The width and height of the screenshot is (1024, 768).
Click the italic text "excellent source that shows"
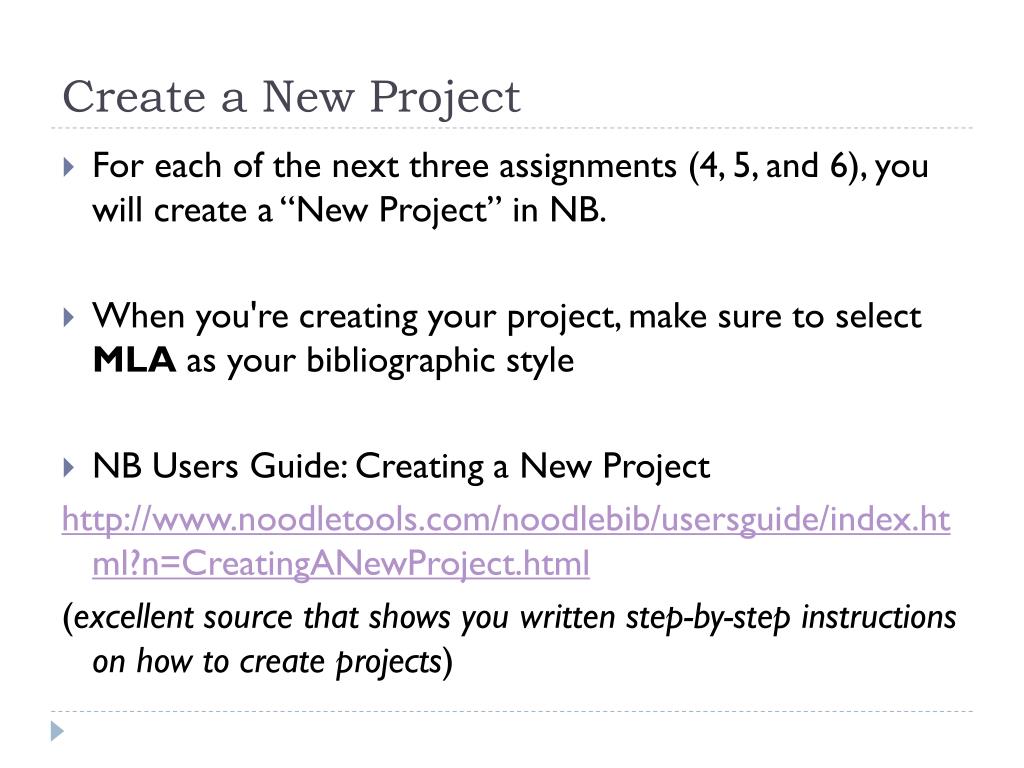pyautogui.click(x=257, y=618)
